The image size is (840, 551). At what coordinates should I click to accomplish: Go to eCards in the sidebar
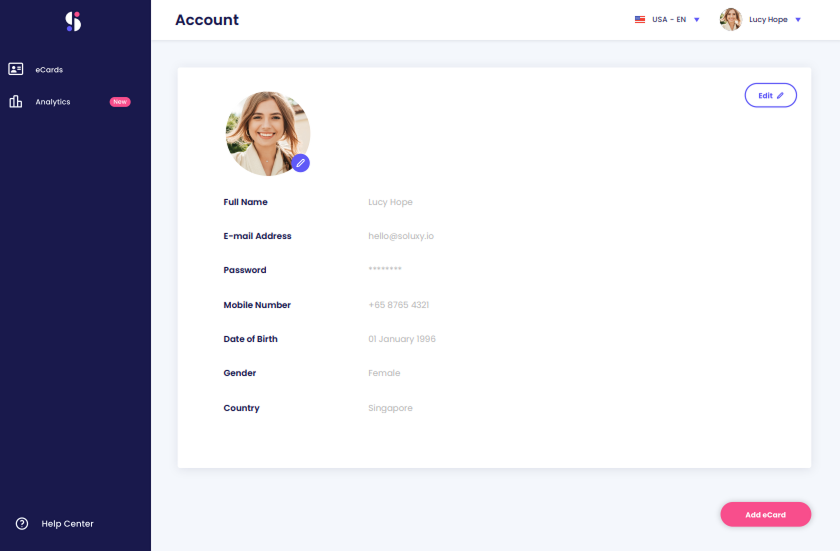tap(49, 70)
